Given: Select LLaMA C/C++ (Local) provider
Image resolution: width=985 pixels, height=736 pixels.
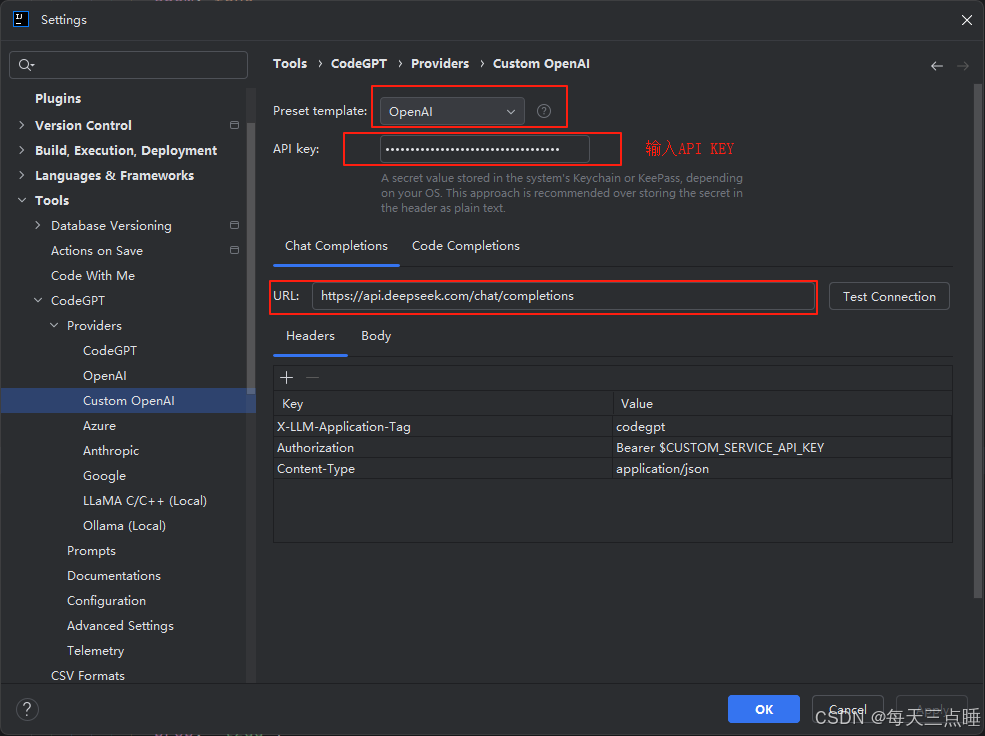Looking at the screenshot, I should pos(144,501).
